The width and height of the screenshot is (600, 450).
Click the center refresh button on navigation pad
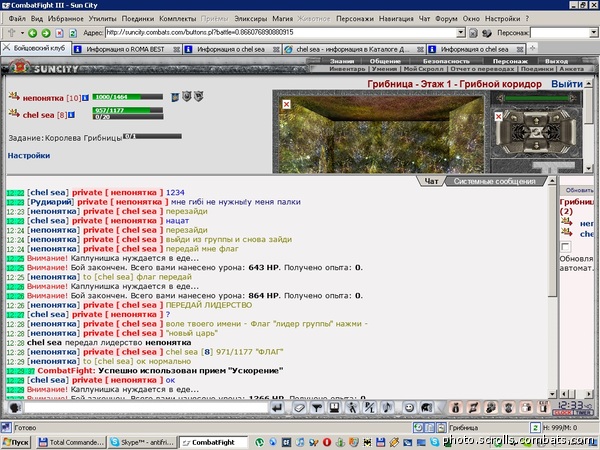coord(536,133)
